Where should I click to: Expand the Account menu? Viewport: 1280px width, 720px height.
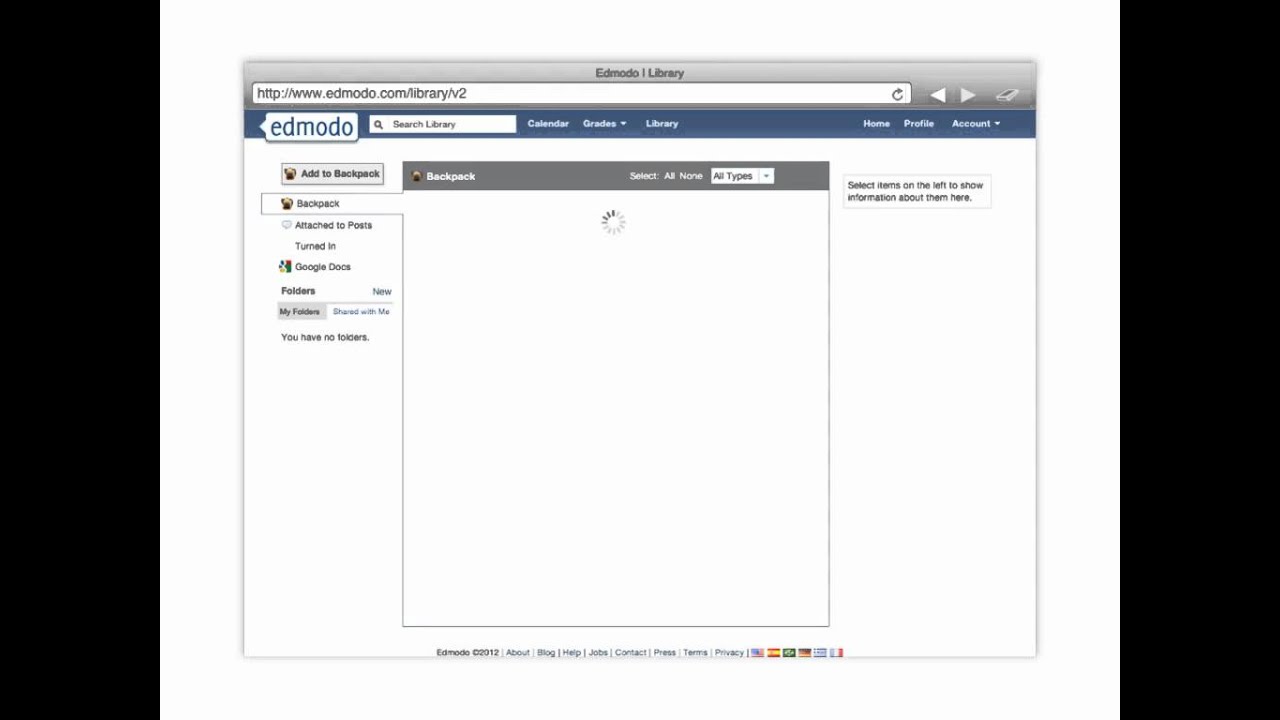coord(975,124)
